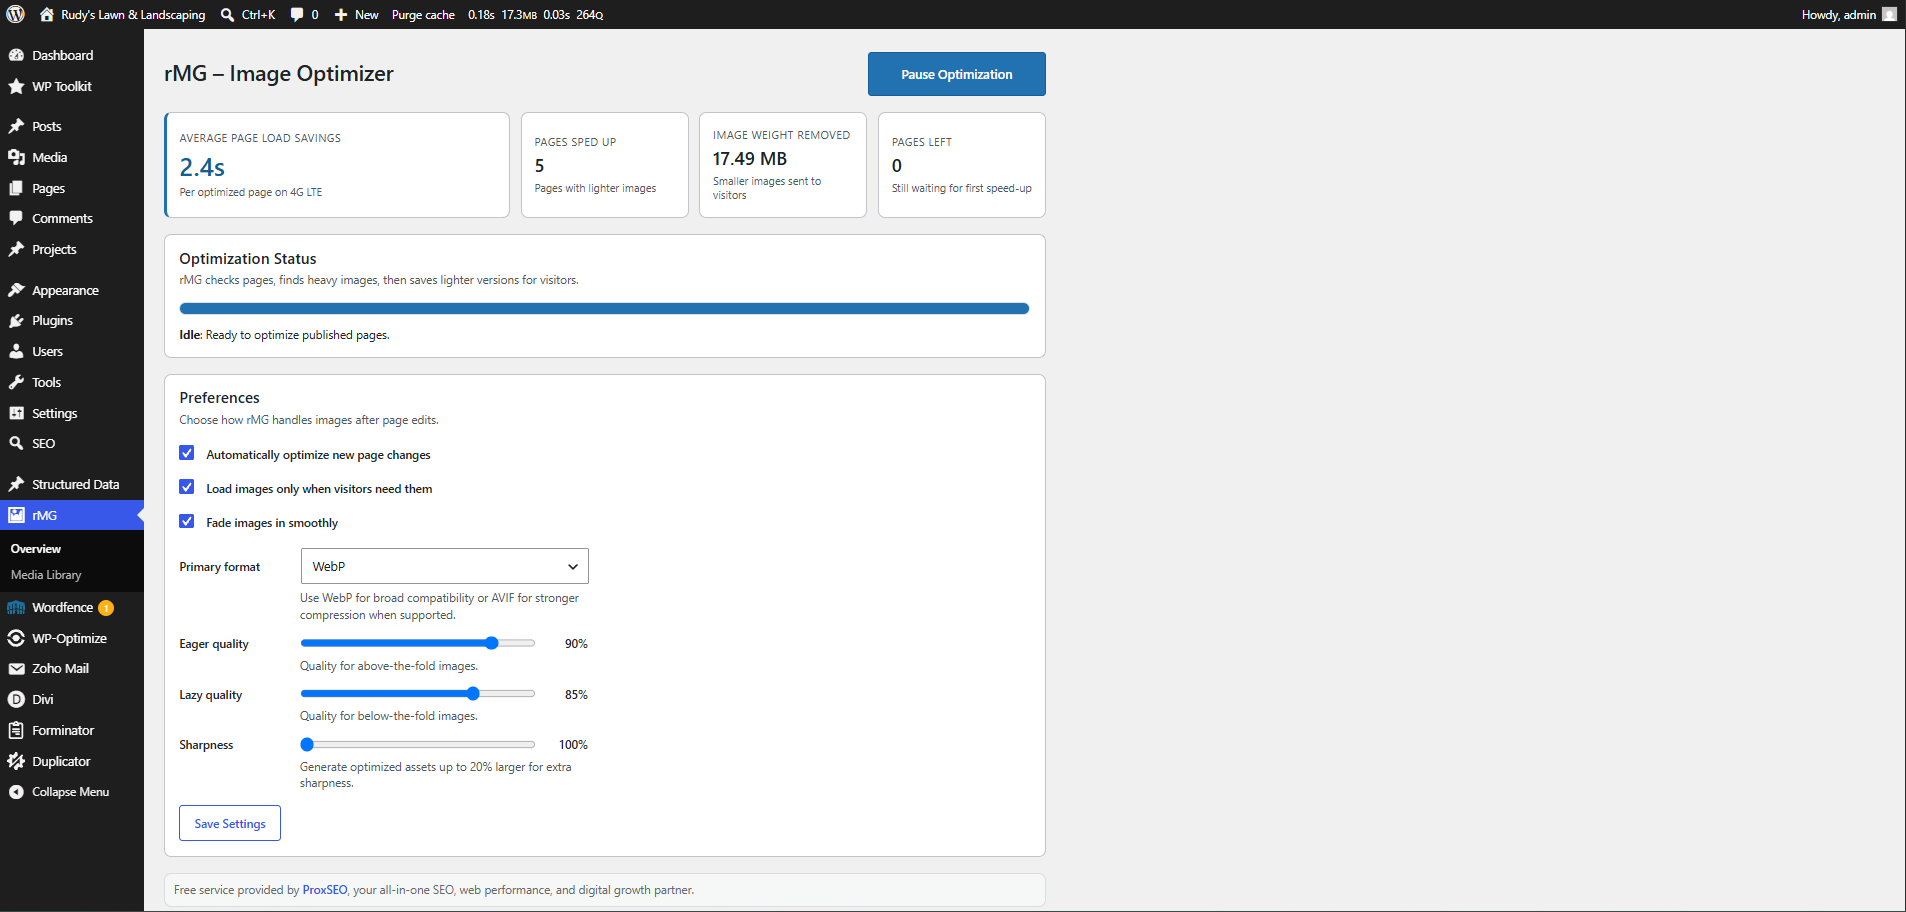
Task: Click the Image Weight Removed card
Action: [783, 165]
